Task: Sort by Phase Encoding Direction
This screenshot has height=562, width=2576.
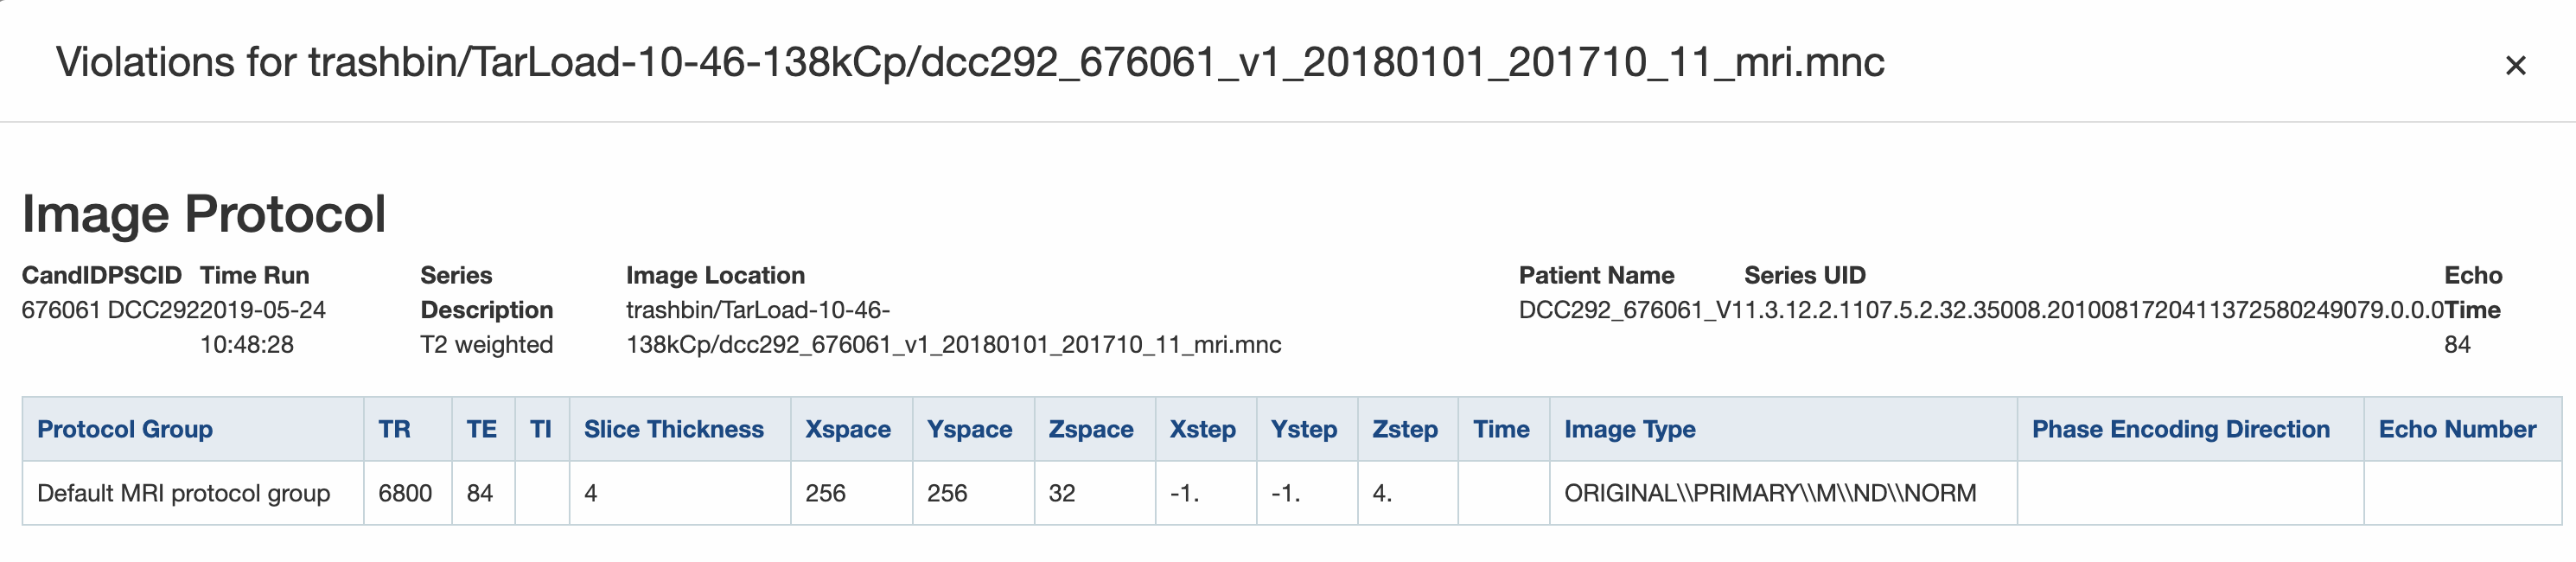Action: [2181, 429]
